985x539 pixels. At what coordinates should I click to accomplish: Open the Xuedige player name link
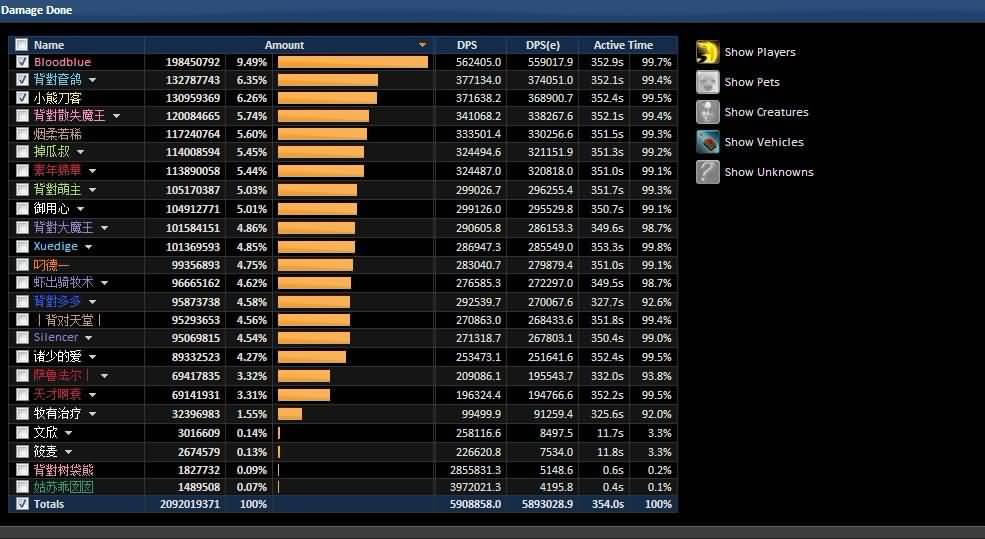coord(55,247)
